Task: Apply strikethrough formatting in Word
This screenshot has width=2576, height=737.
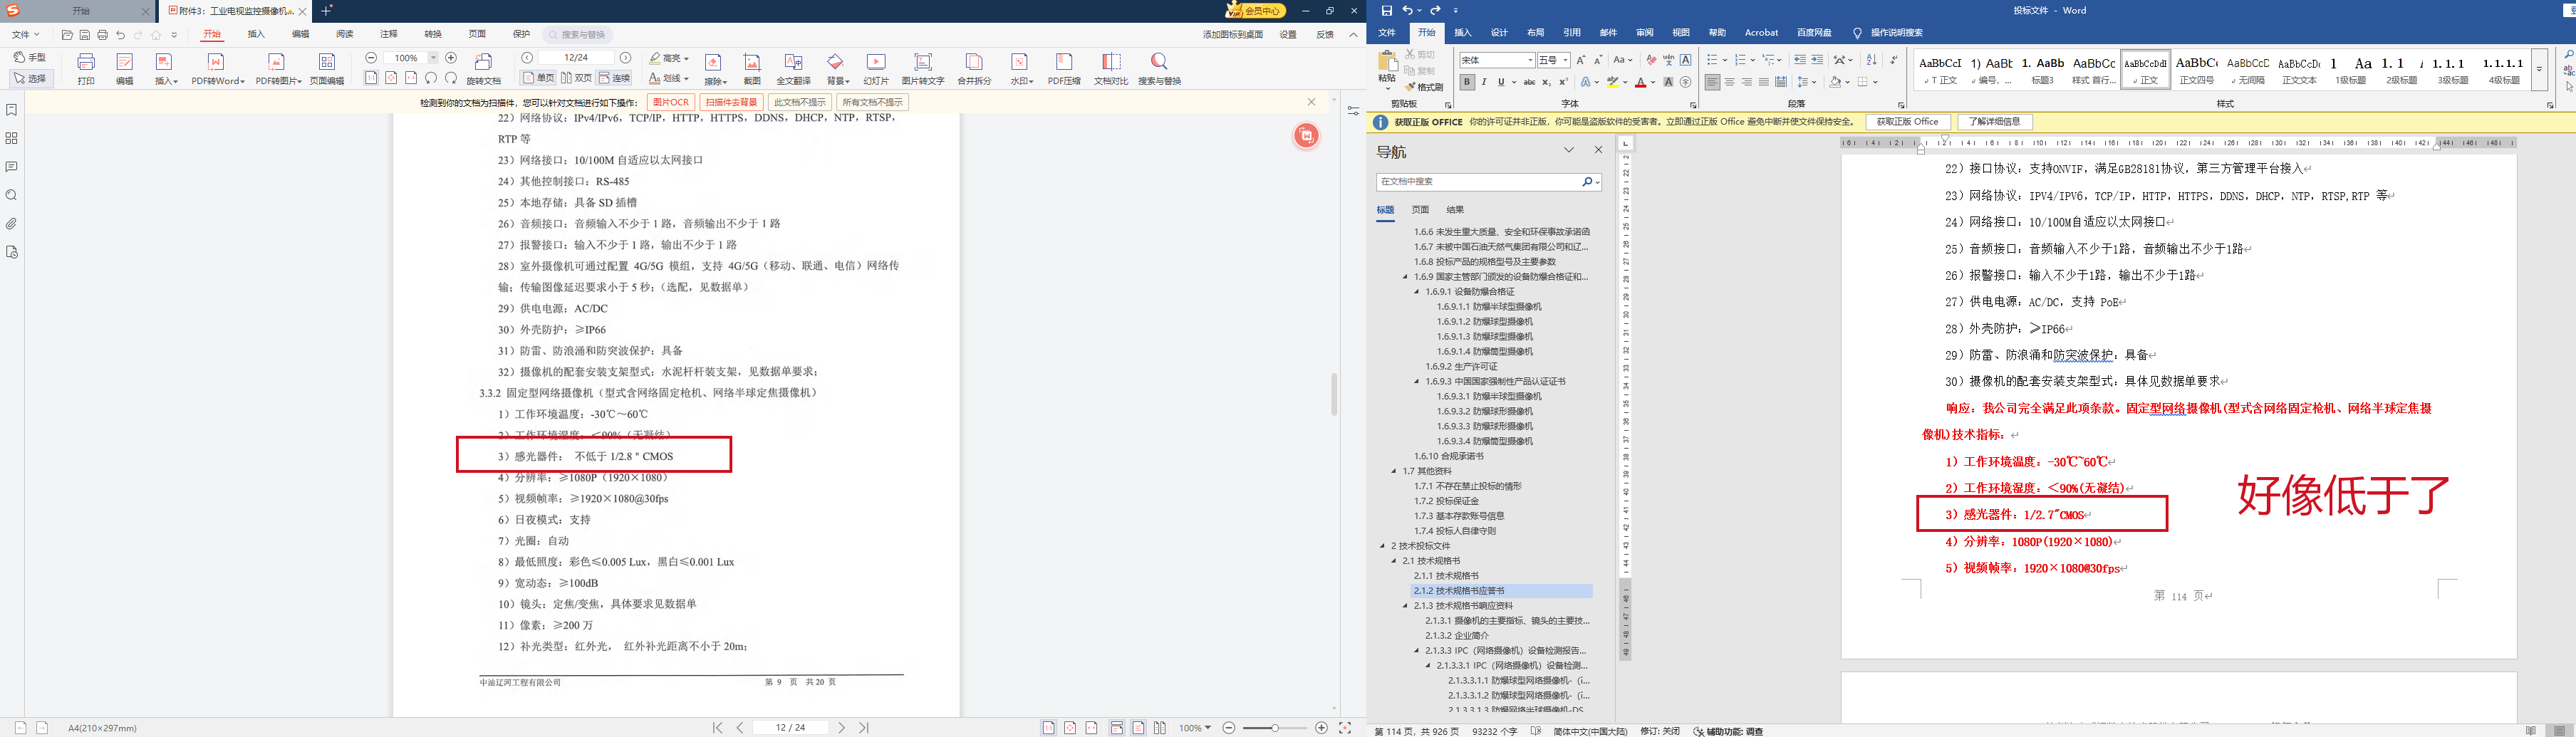Action: click(x=1529, y=82)
